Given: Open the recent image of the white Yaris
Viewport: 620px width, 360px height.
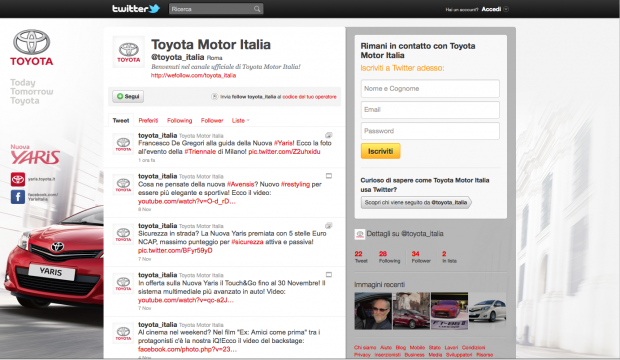Looking at the screenshot, I should pos(488,311).
